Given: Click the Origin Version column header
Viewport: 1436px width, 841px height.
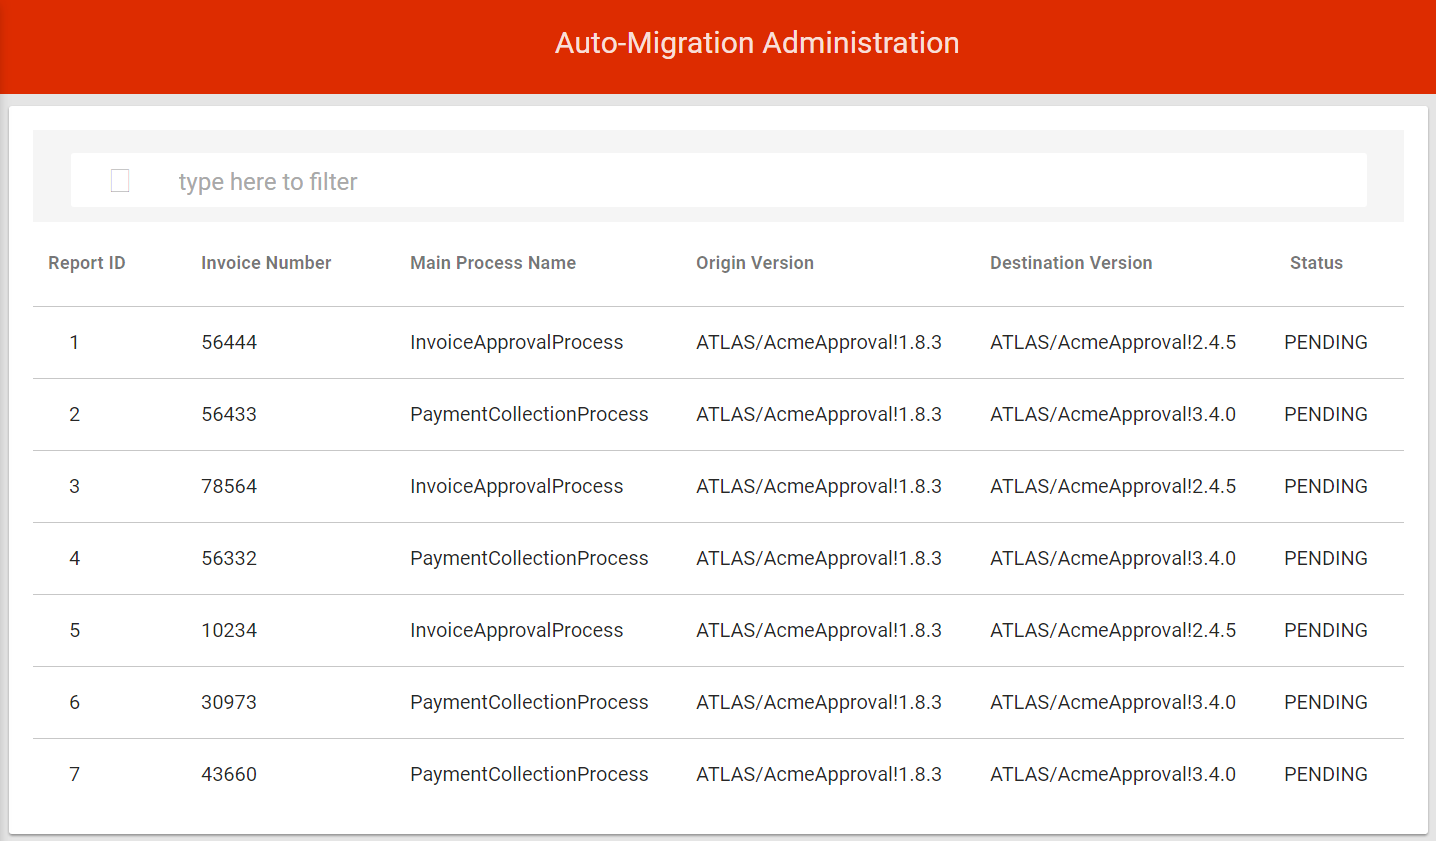Looking at the screenshot, I should (754, 262).
